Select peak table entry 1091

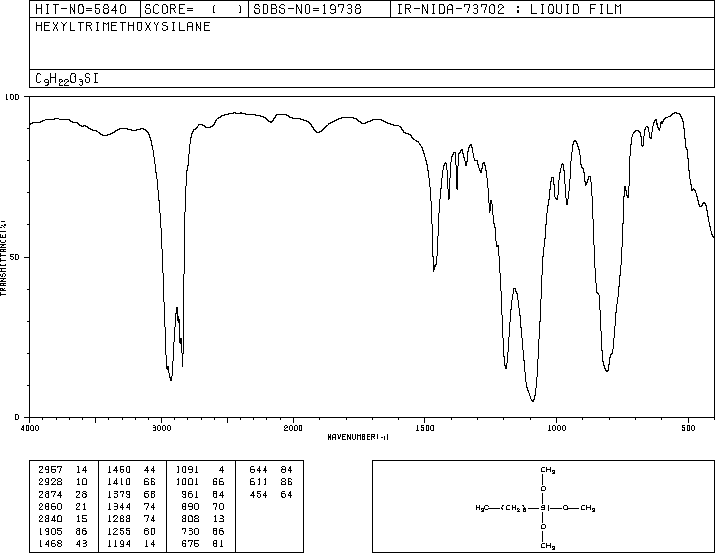[187, 470]
